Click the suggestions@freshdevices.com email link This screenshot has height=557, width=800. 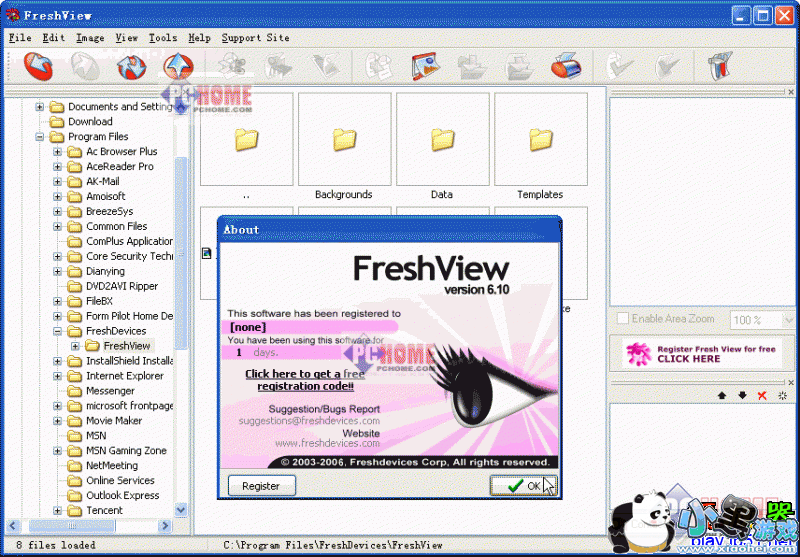click(x=309, y=421)
